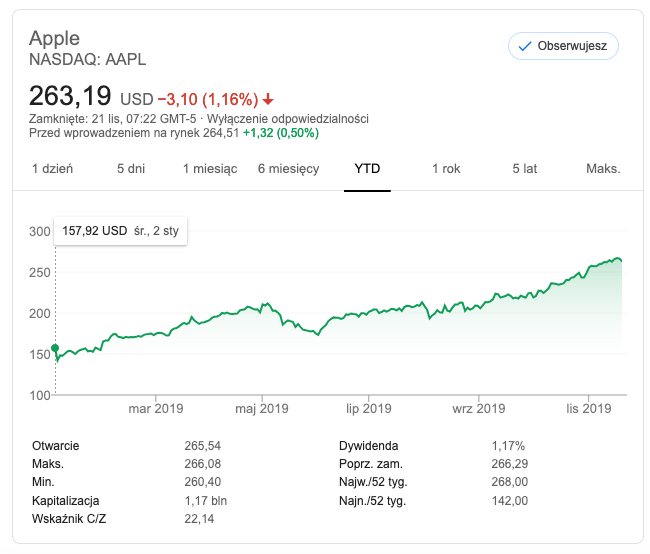The width and height of the screenshot is (650, 554).
Task: Click the 52-week low value 142,00
Action: pyautogui.click(x=510, y=501)
